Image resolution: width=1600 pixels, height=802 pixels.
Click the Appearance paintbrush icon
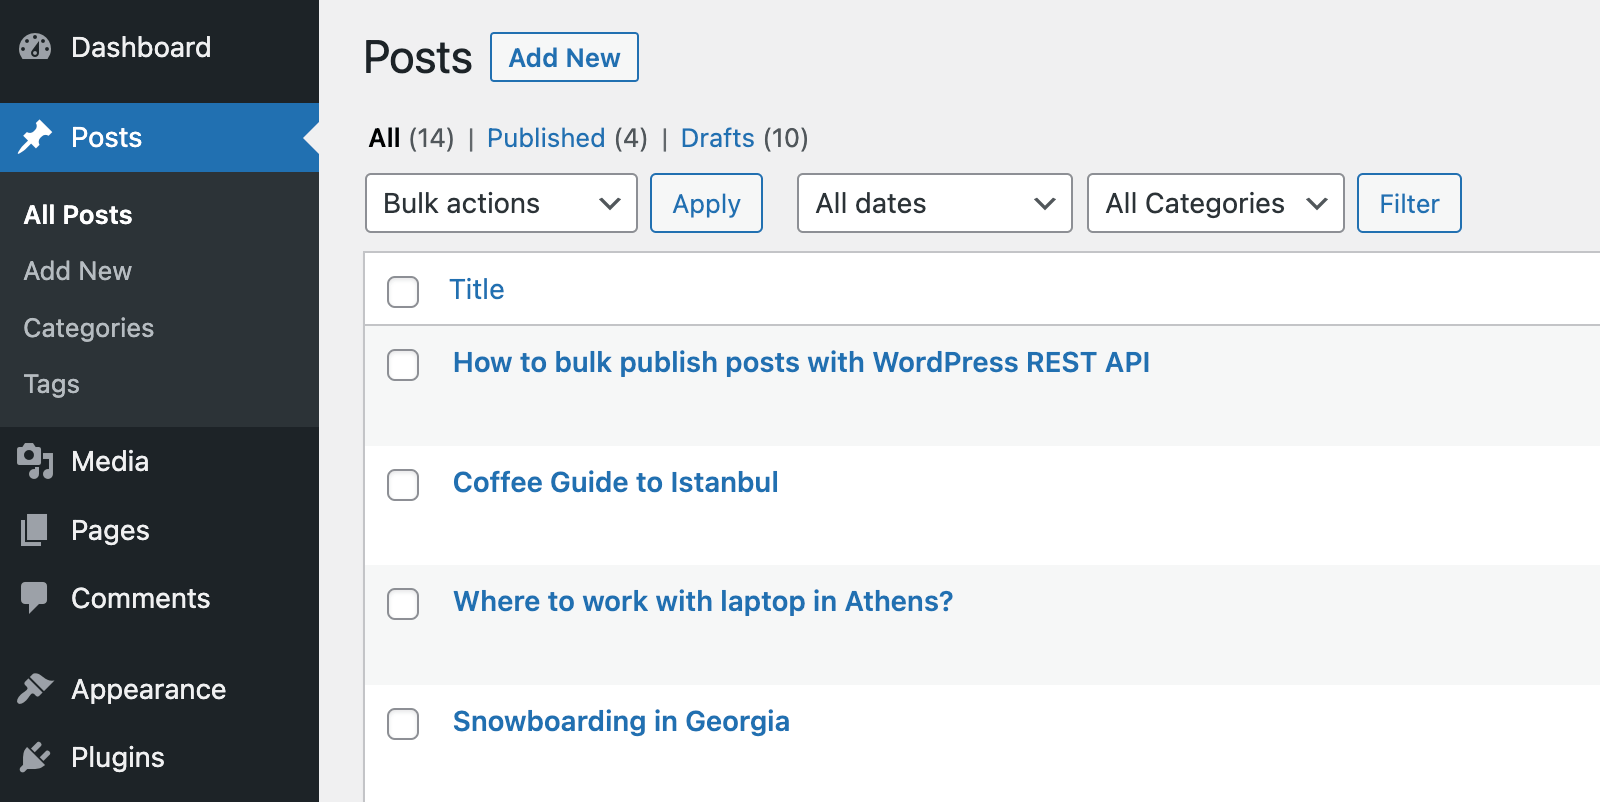[x=35, y=689]
